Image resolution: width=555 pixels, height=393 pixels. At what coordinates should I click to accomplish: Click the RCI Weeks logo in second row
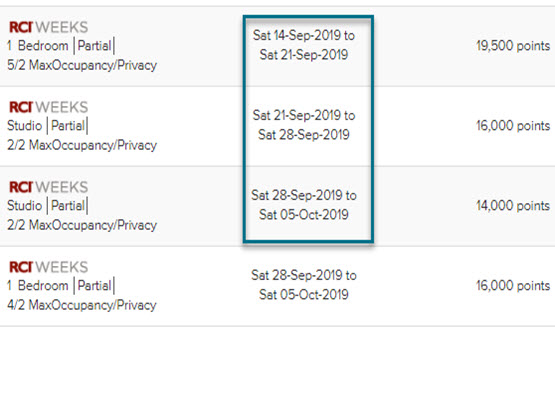(x=48, y=107)
